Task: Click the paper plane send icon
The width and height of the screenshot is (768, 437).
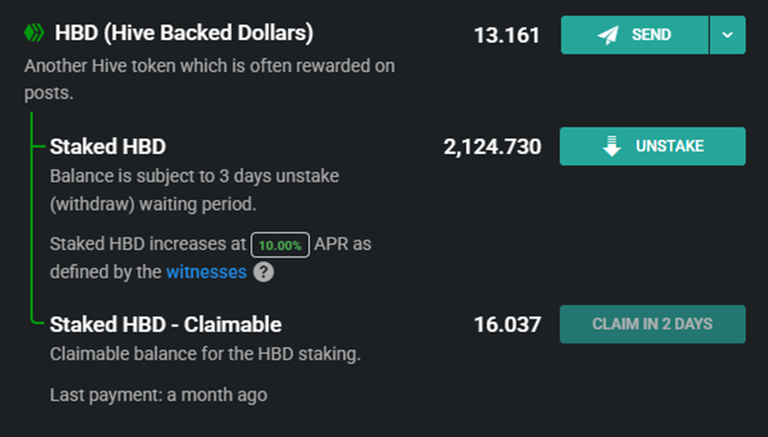Action: [x=608, y=35]
